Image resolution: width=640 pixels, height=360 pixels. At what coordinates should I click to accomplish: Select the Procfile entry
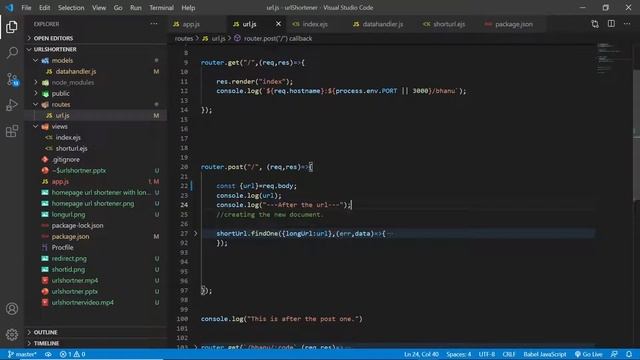62,247
